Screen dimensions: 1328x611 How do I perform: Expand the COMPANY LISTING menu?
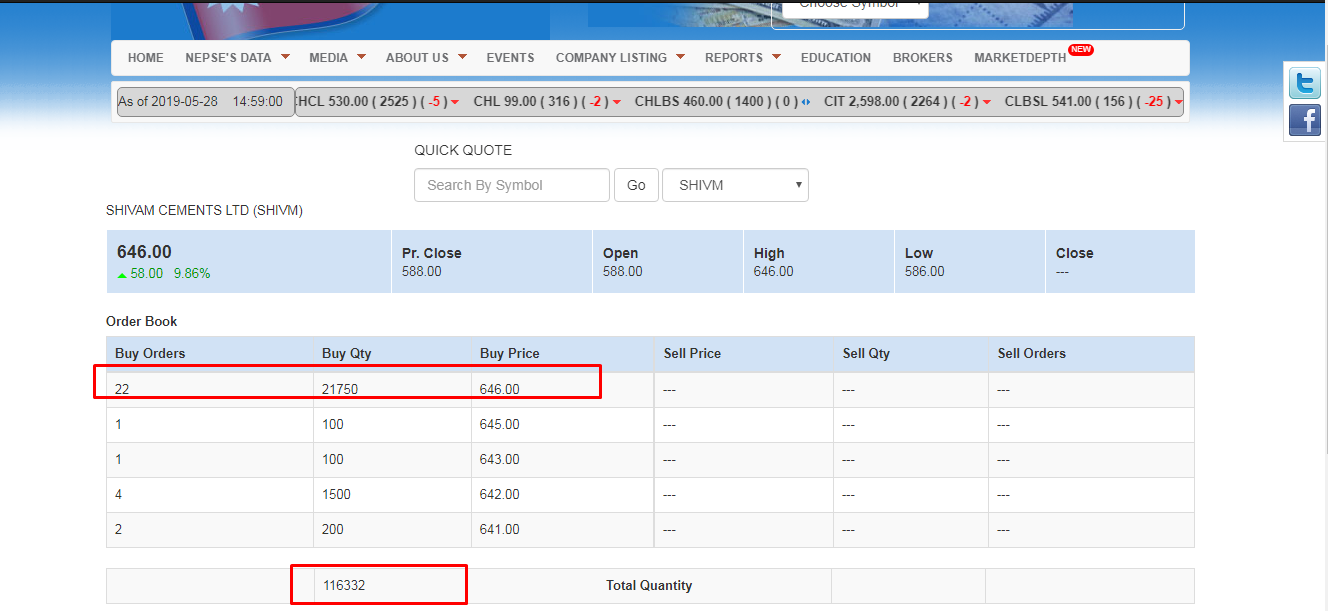point(620,58)
